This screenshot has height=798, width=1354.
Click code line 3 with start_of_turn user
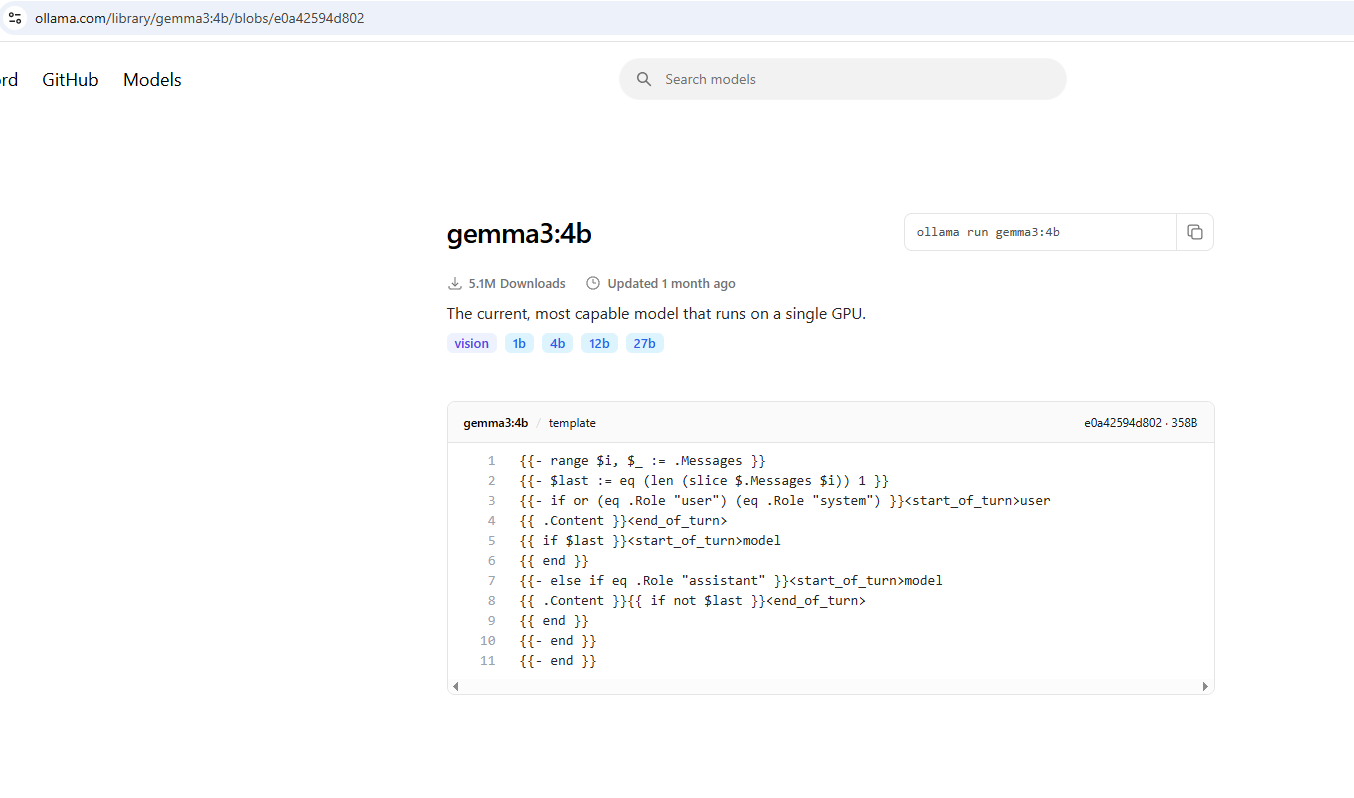(x=785, y=501)
